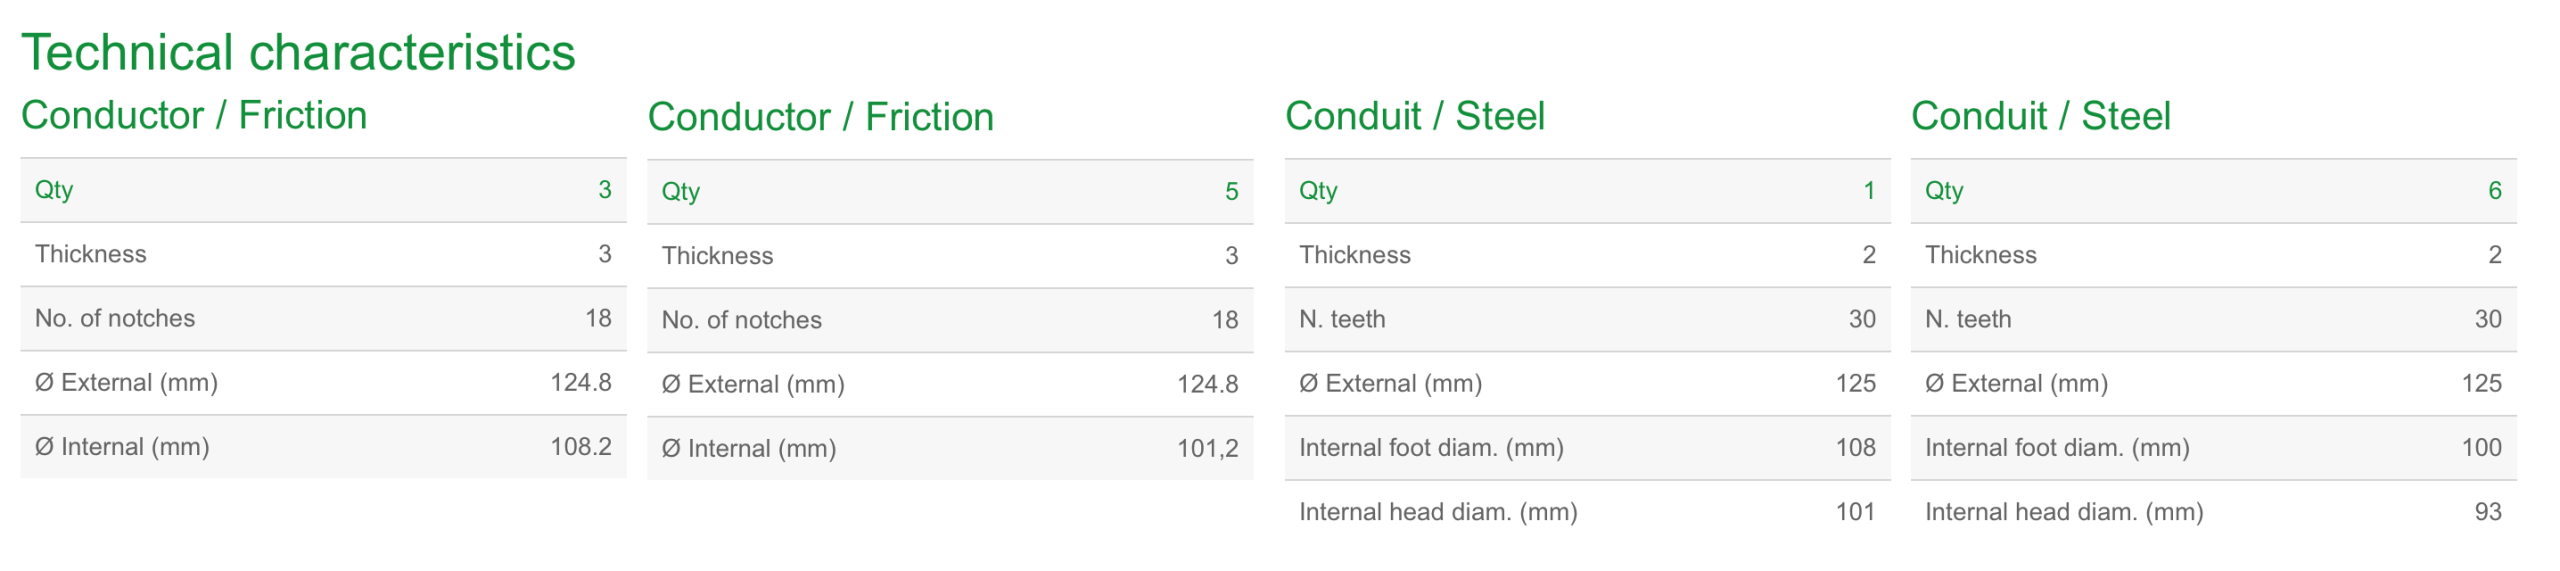Select the Conductor / Friction heading above Qty 3

click(194, 115)
